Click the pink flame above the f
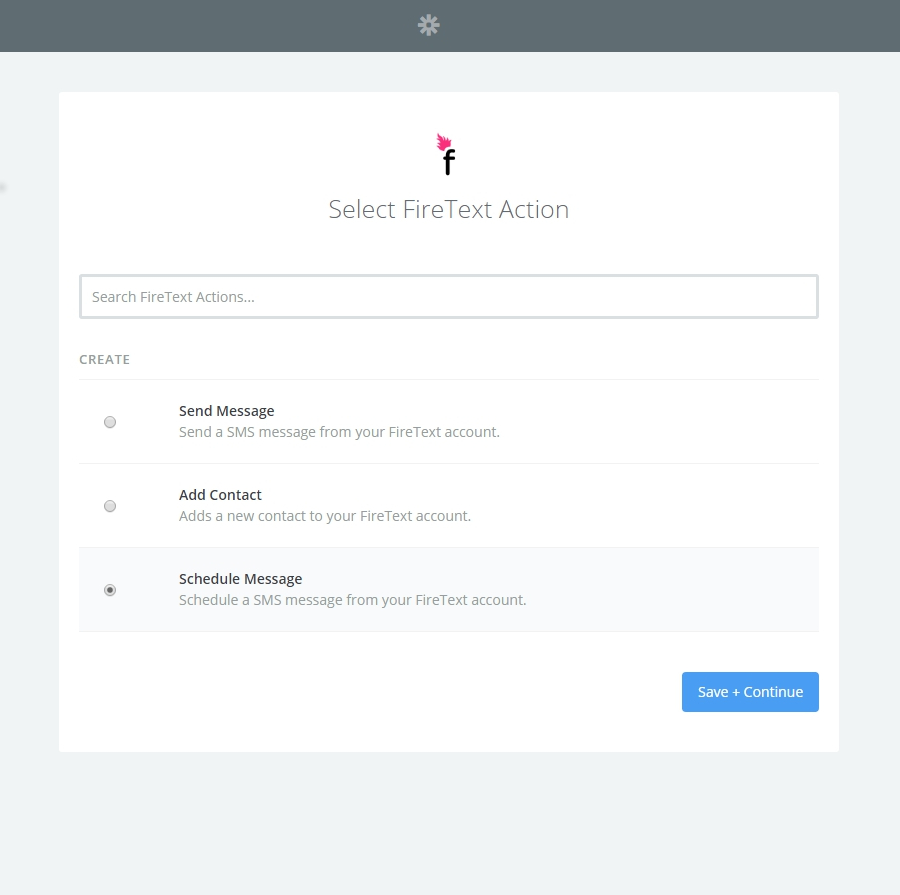Viewport: 900px width, 895px height. coord(444,142)
